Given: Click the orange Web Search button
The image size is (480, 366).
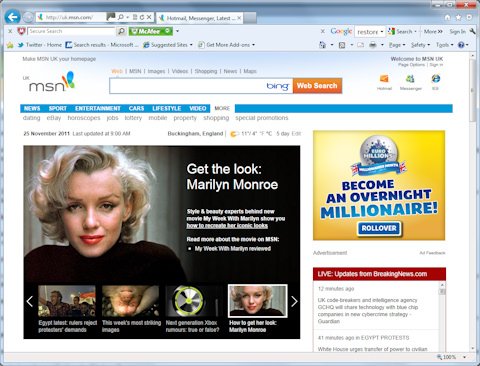Looking at the screenshot, I should pyautogui.click(x=317, y=86).
